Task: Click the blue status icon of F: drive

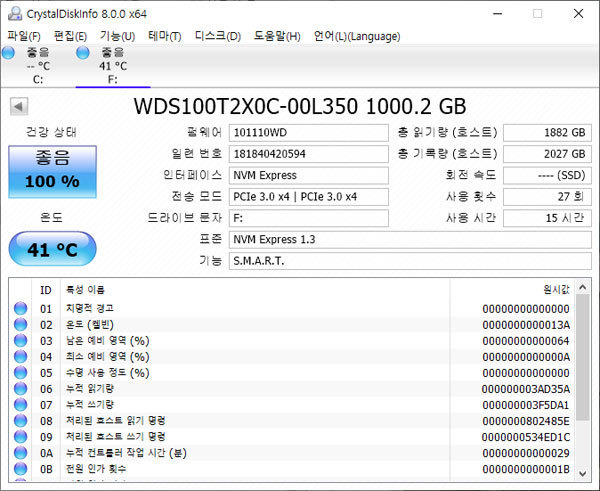Action: [x=83, y=52]
